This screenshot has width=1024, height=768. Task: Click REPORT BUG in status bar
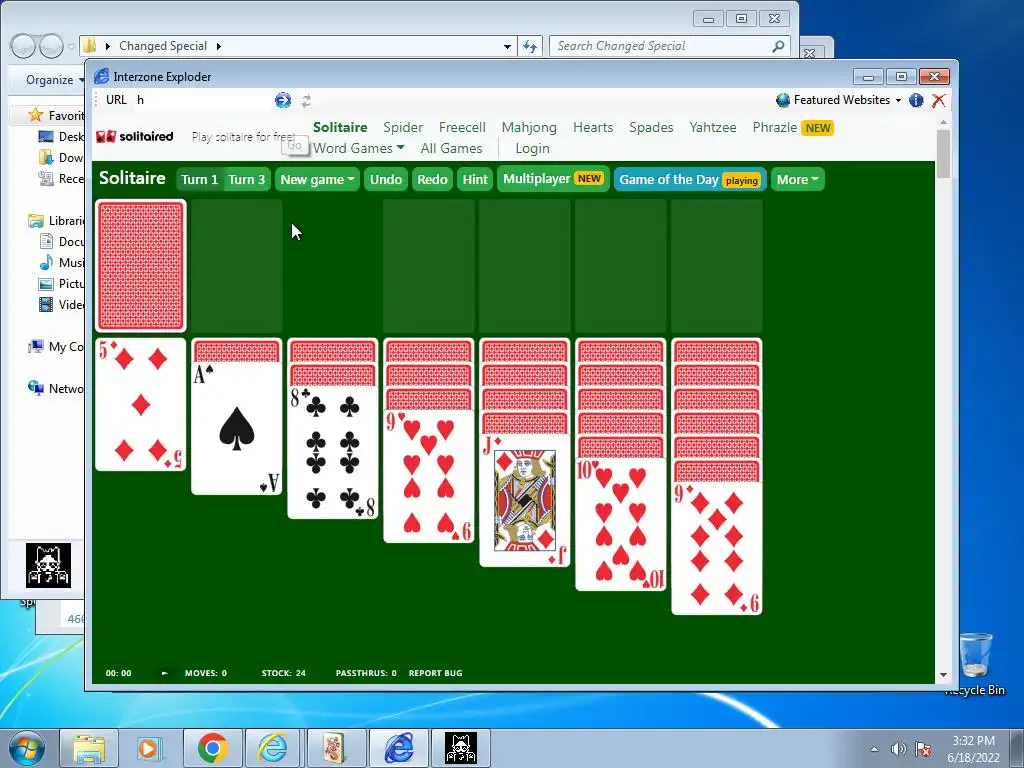pos(436,673)
